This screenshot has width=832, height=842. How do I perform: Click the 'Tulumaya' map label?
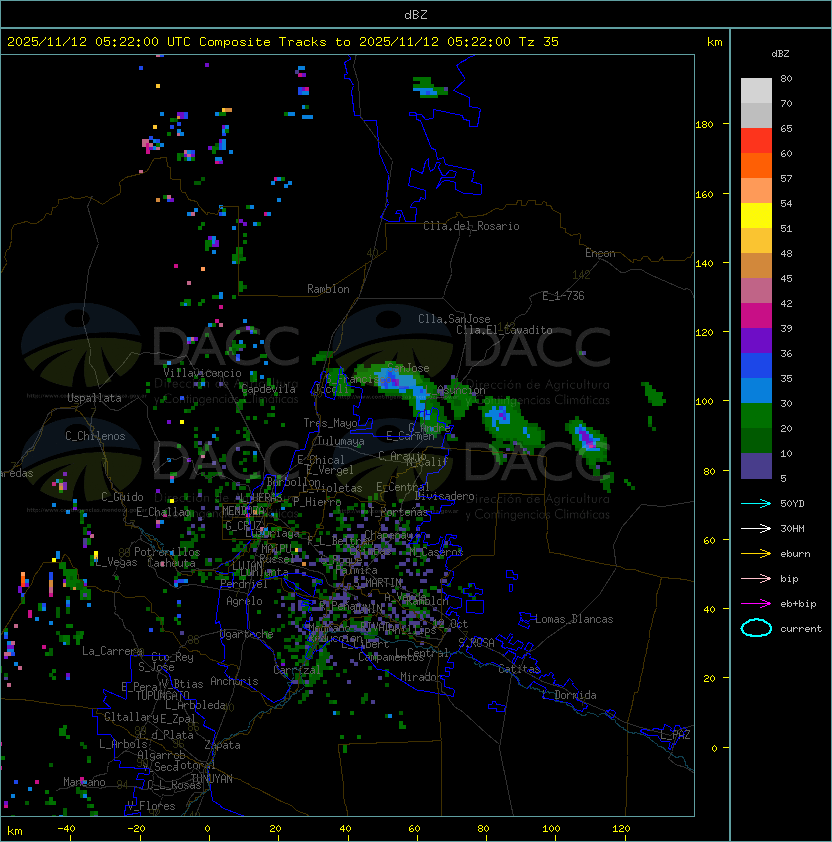[x=341, y=441]
